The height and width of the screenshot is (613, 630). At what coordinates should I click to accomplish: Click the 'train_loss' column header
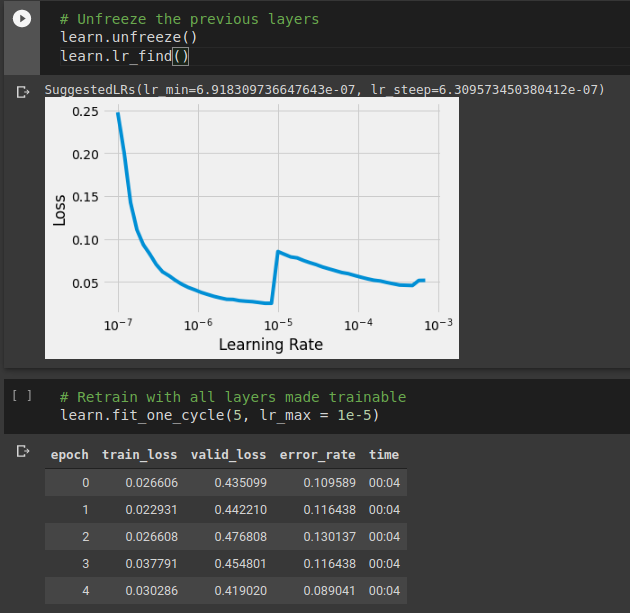click(x=139, y=454)
